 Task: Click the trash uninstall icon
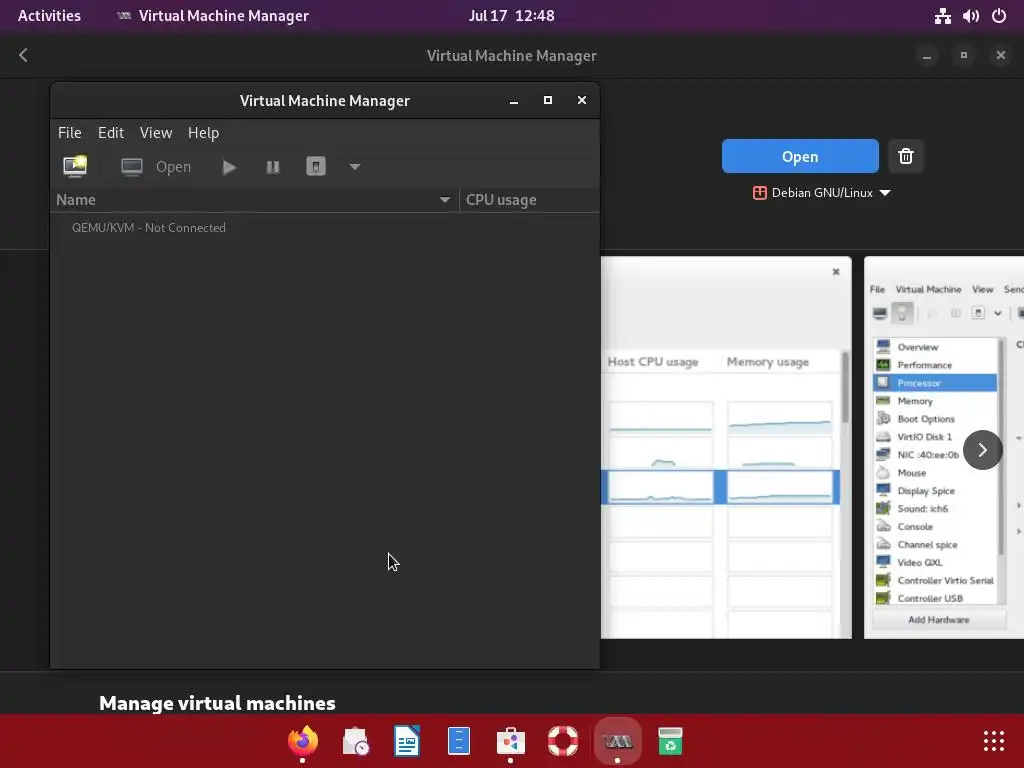906,156
